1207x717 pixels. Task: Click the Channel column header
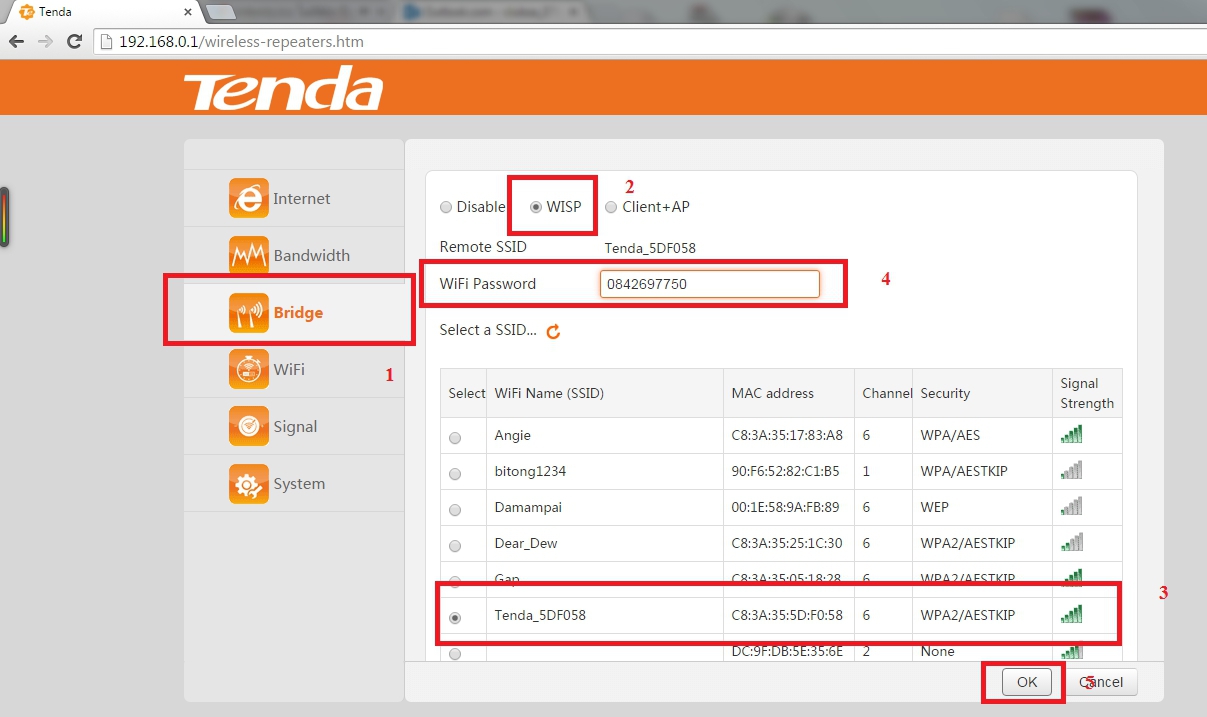pos(887,393)
